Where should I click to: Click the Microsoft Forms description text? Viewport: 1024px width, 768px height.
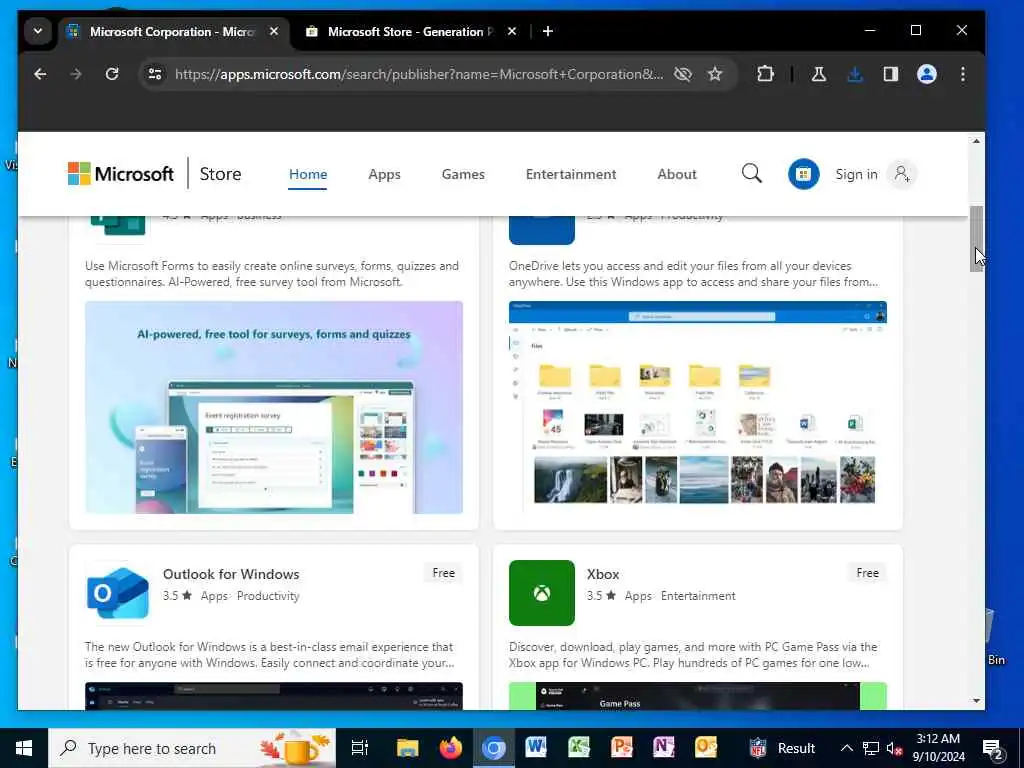click(x=272, y=274)
